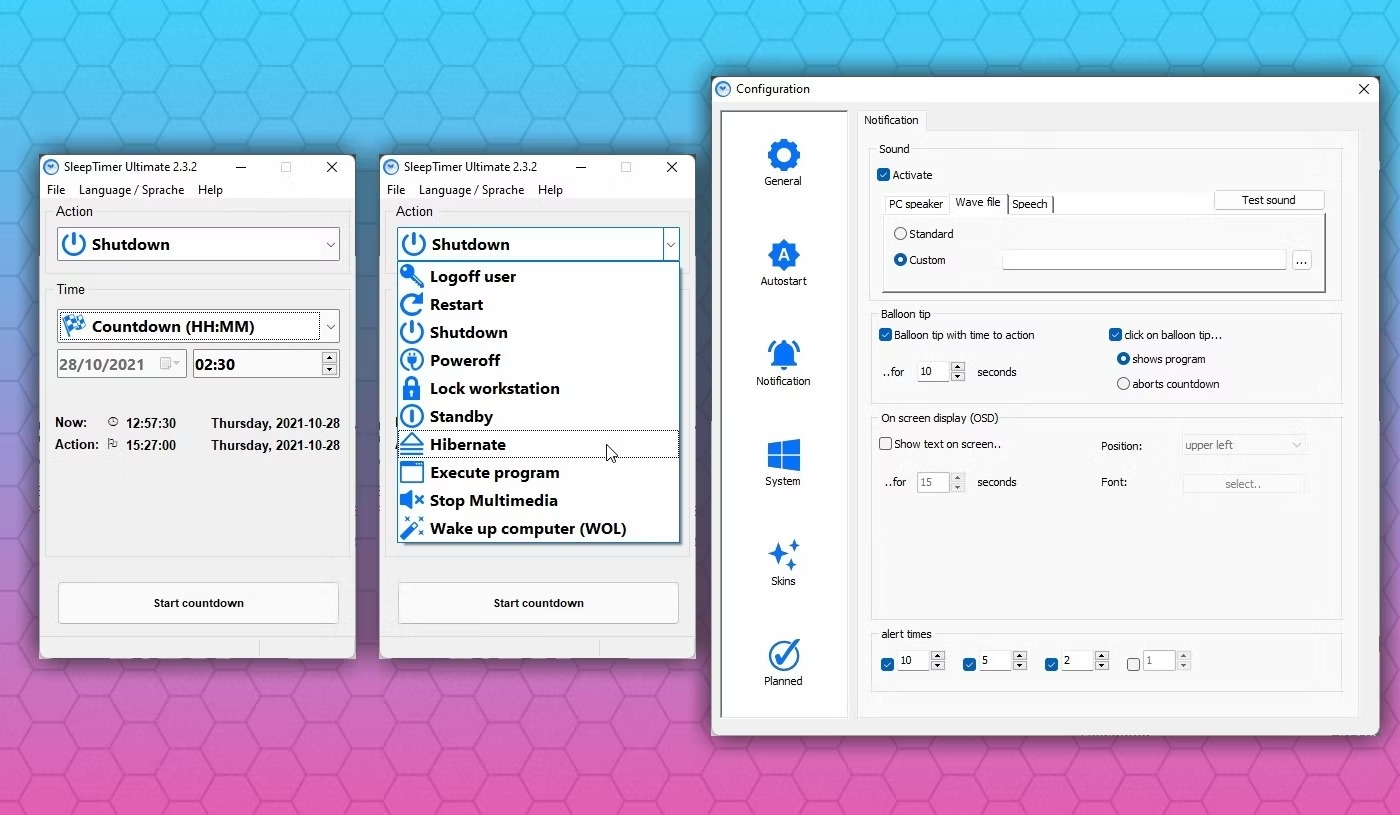Open Language / Sprache menu in left window

click(132, 190)
